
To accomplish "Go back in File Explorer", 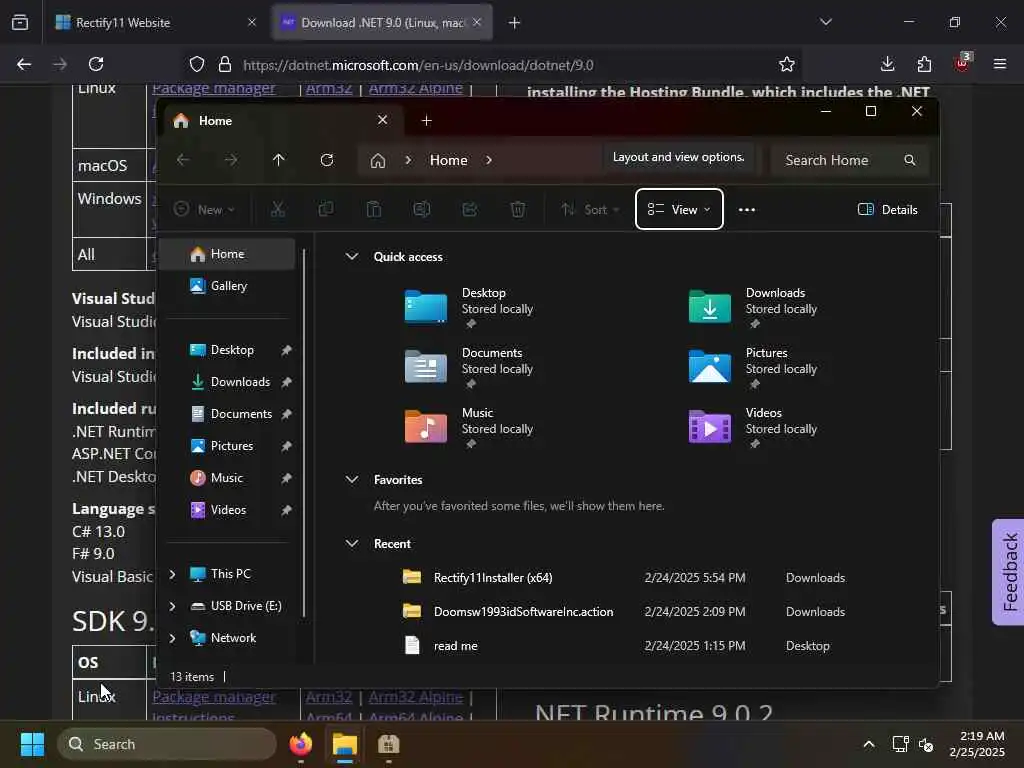I will coord(184,160).
